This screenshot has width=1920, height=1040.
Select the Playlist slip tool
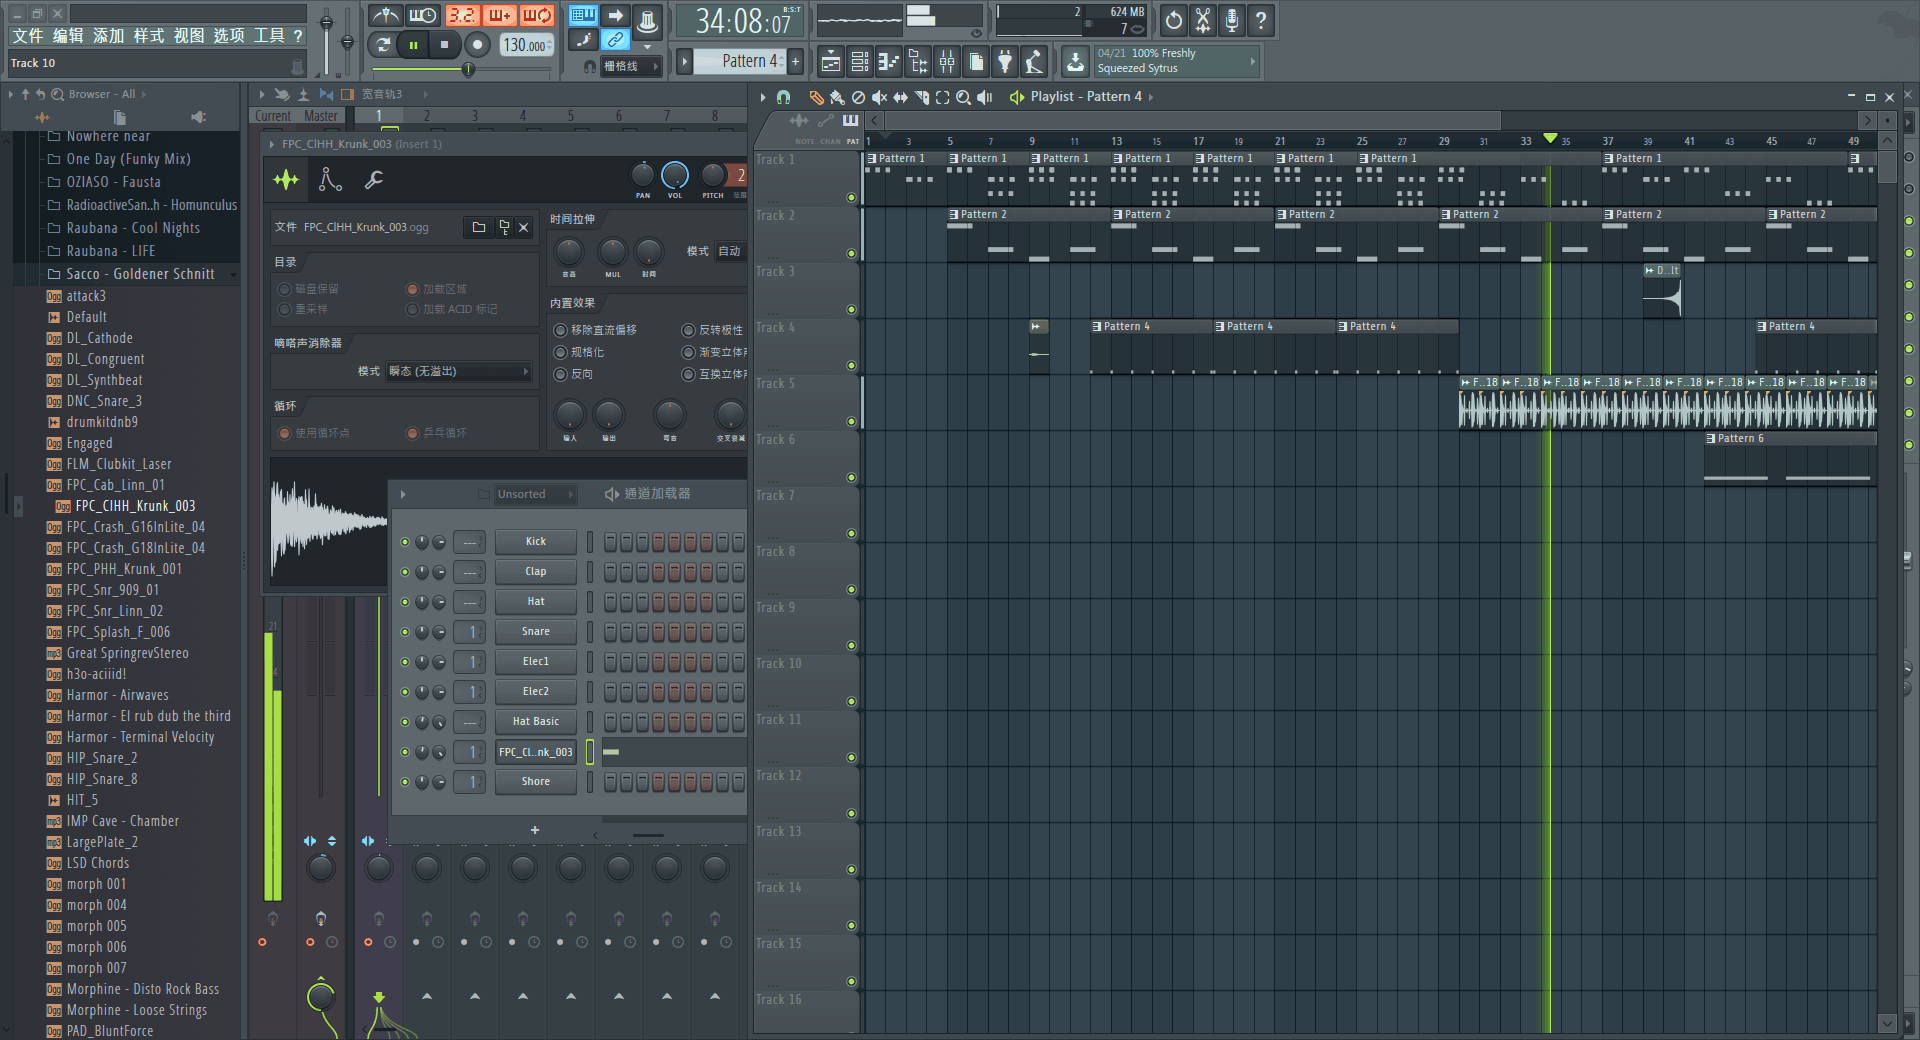click(x=901, y=97)
